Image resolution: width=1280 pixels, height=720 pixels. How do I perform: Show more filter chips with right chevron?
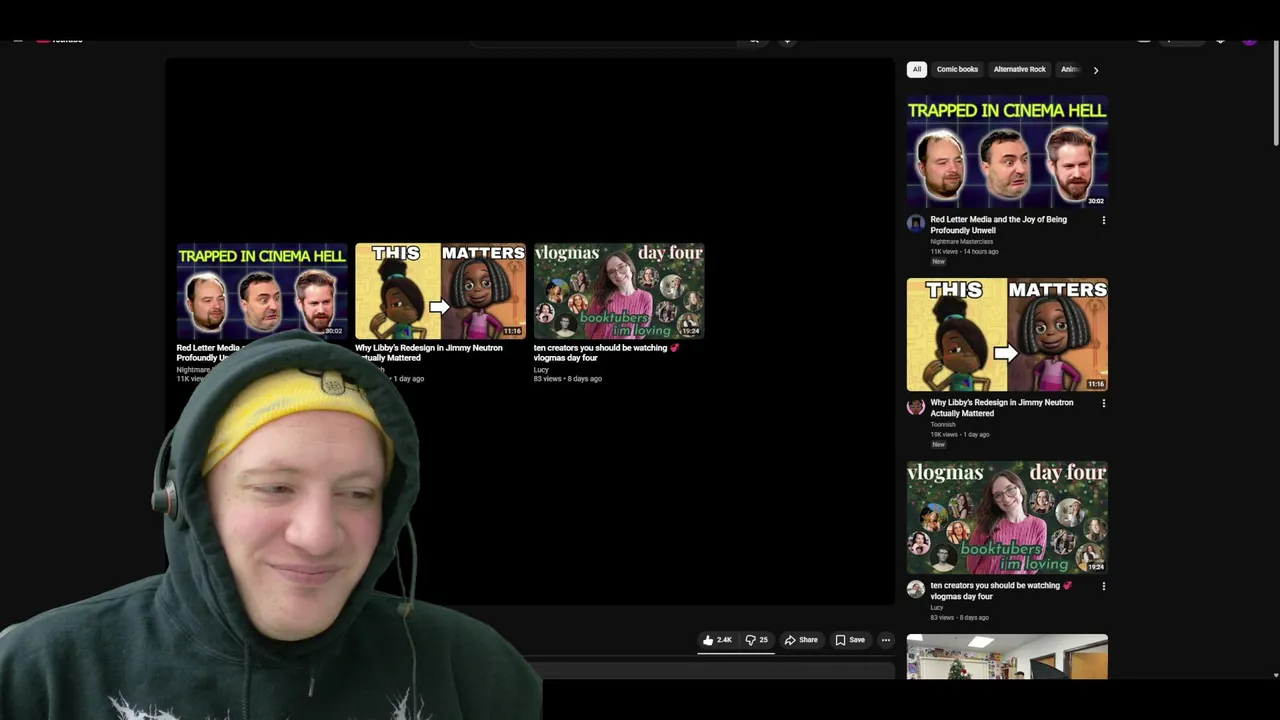[x=1095, y=70]
